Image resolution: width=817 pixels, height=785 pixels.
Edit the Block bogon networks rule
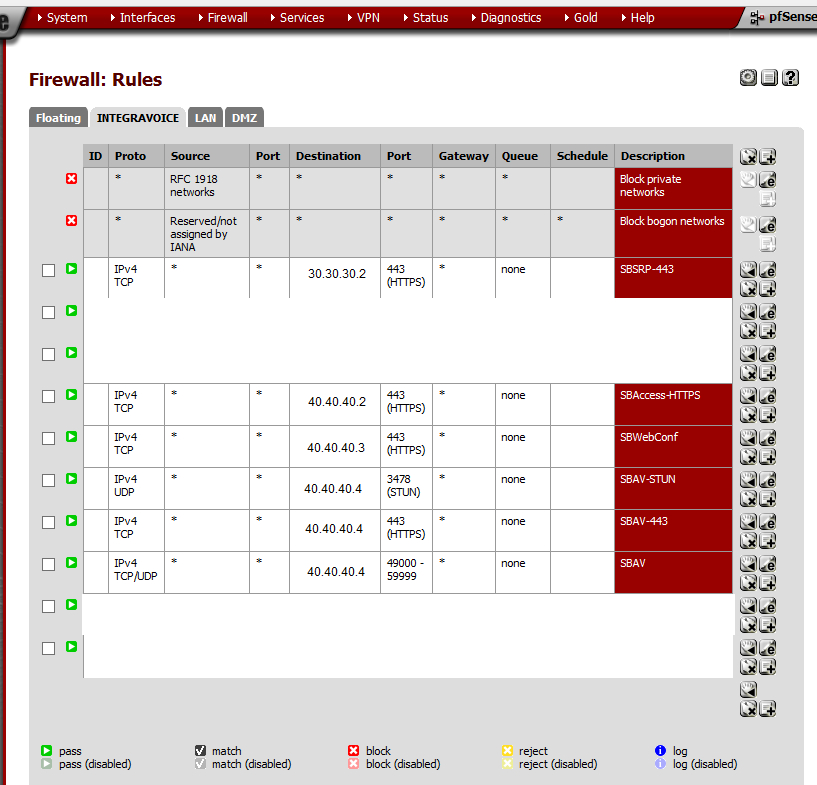tap(768, 225)
